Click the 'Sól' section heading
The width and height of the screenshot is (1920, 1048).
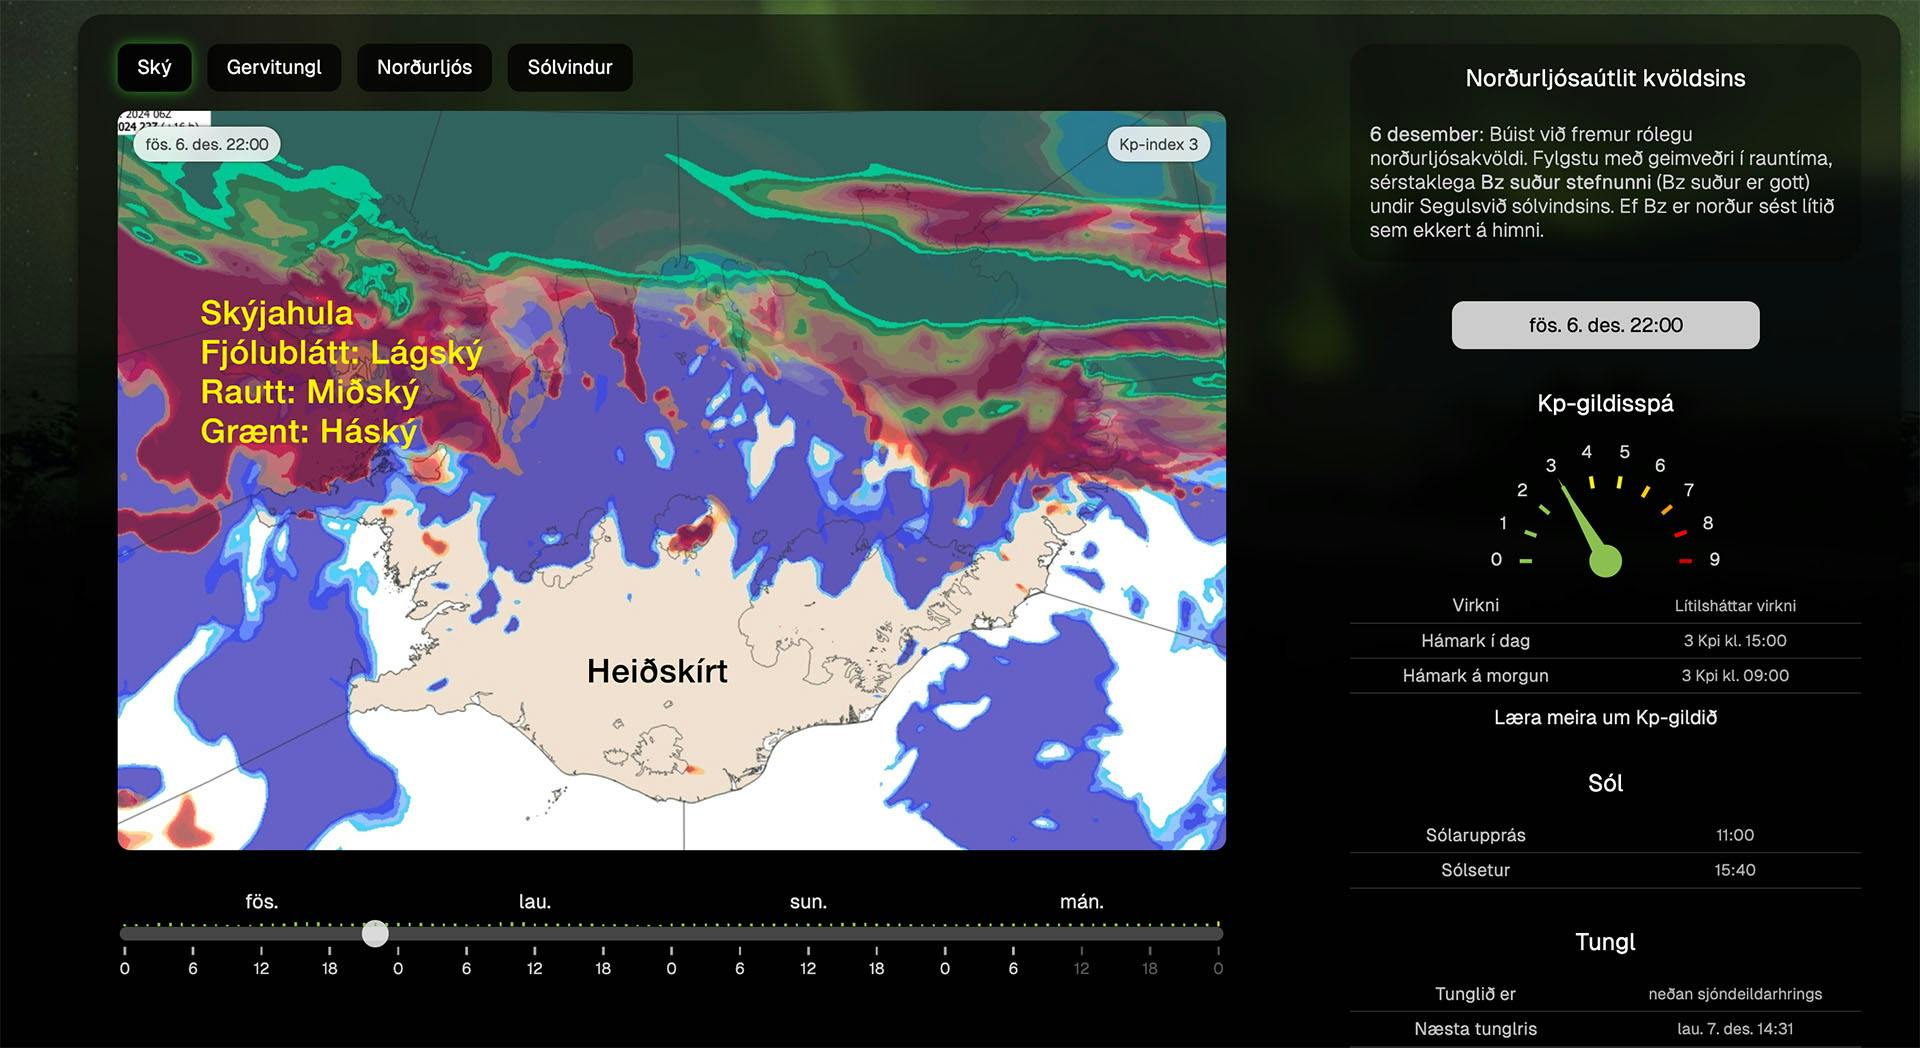pyautogui.click(x=1605, y=783)
